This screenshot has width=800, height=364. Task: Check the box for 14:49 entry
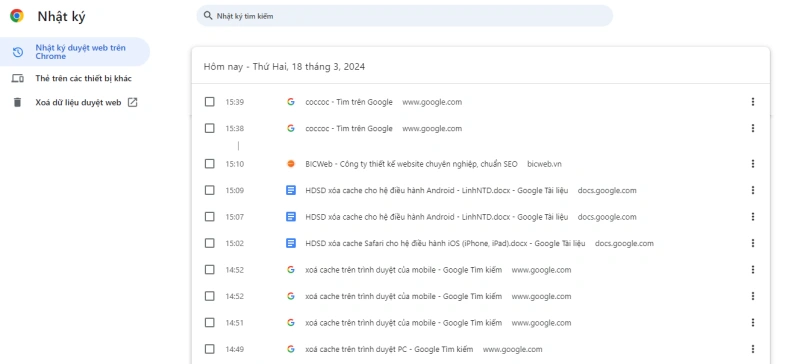click(x=210, y=349)
